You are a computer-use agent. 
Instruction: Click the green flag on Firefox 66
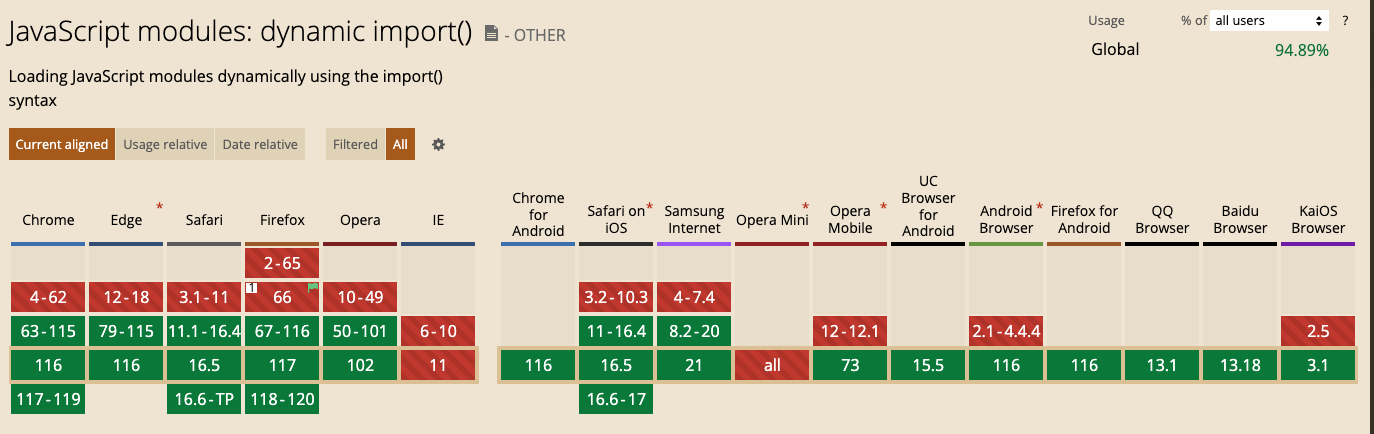pyautogui.click(x=313, y=288)
